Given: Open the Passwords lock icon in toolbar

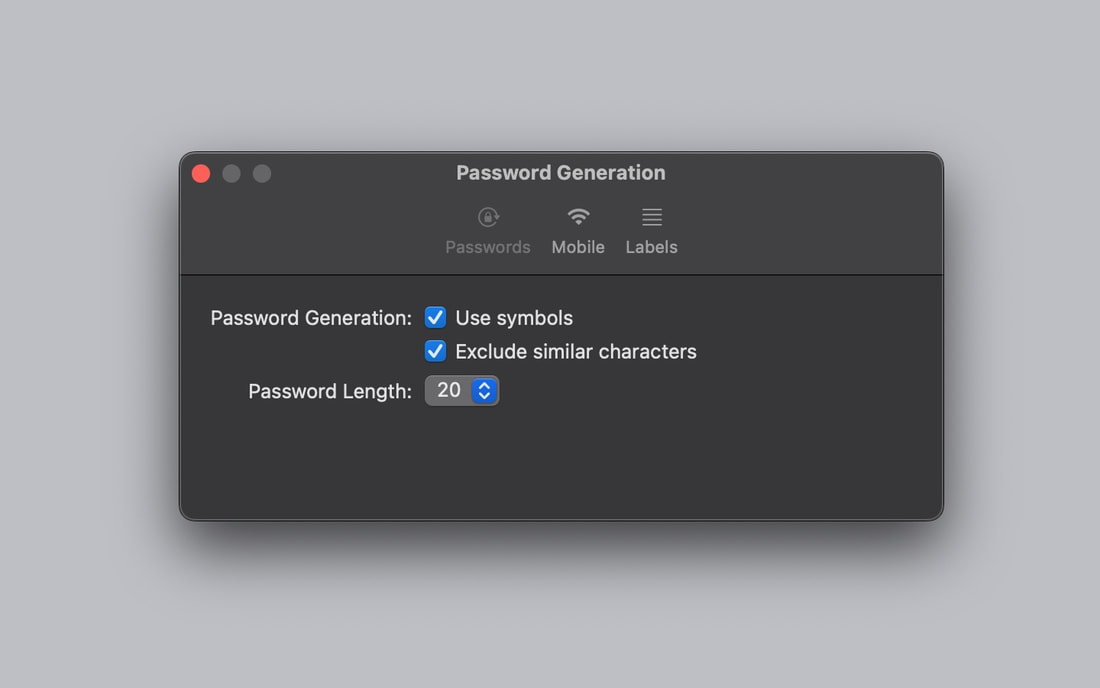Looking at the screenshot, I should pyautogui.click(x=488, y=217).
